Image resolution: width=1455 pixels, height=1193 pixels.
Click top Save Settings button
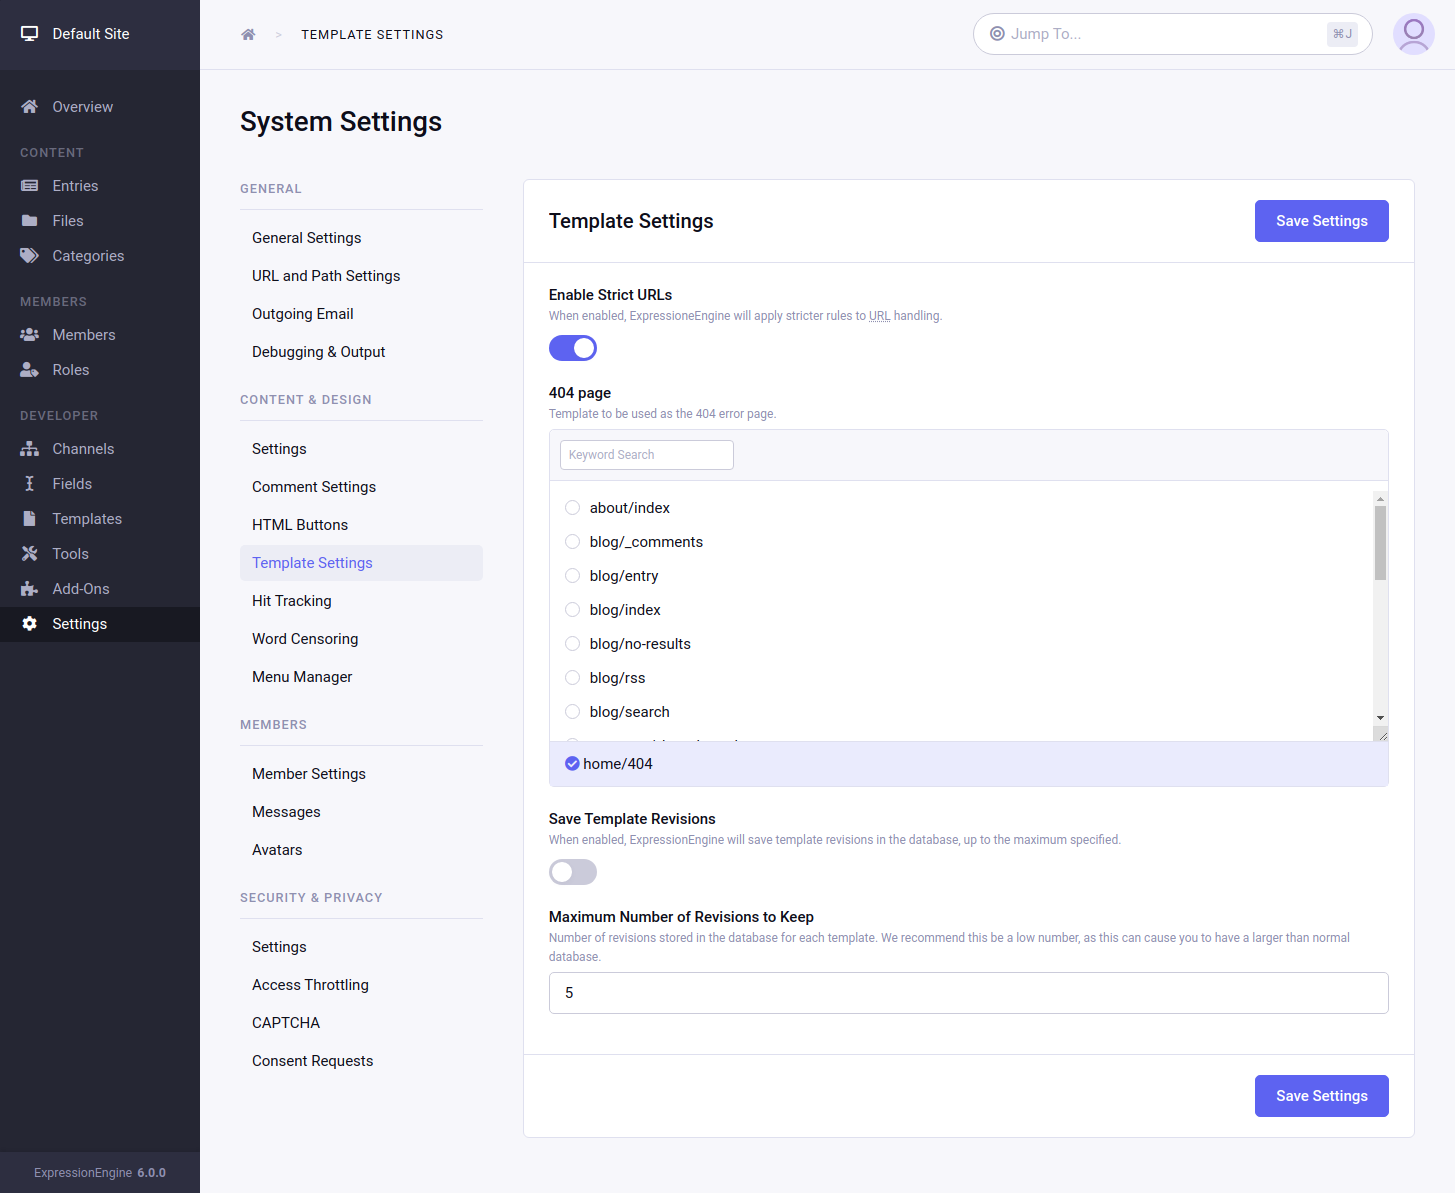click(1321, 221)
